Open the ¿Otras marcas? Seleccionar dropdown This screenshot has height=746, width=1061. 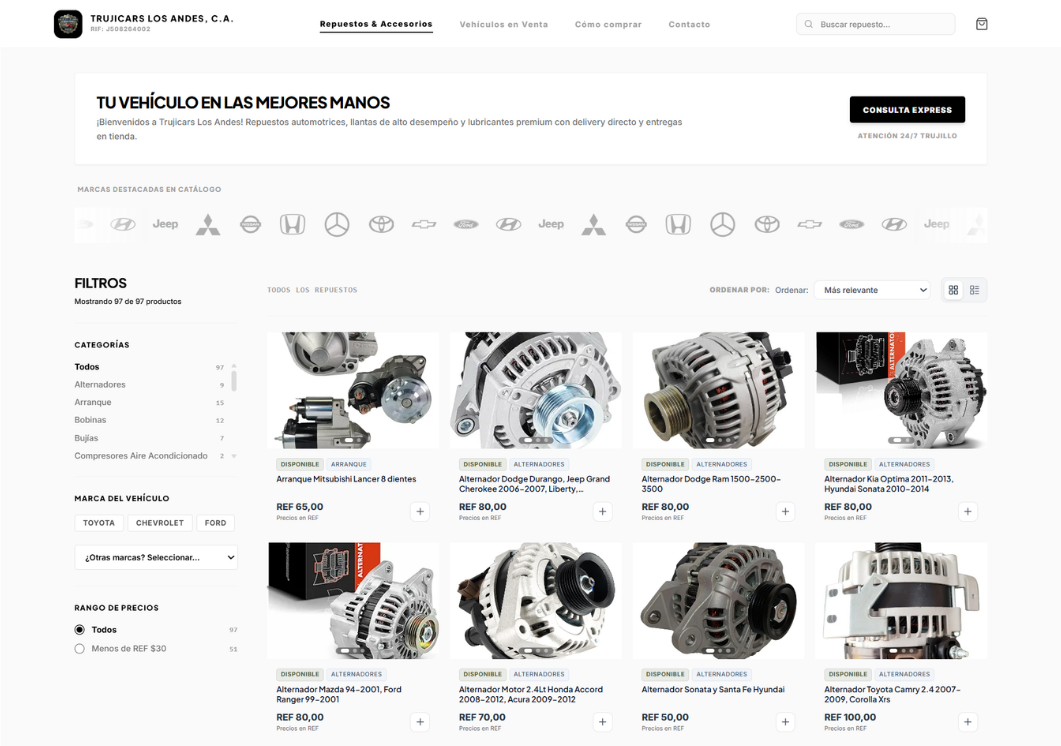156,558
